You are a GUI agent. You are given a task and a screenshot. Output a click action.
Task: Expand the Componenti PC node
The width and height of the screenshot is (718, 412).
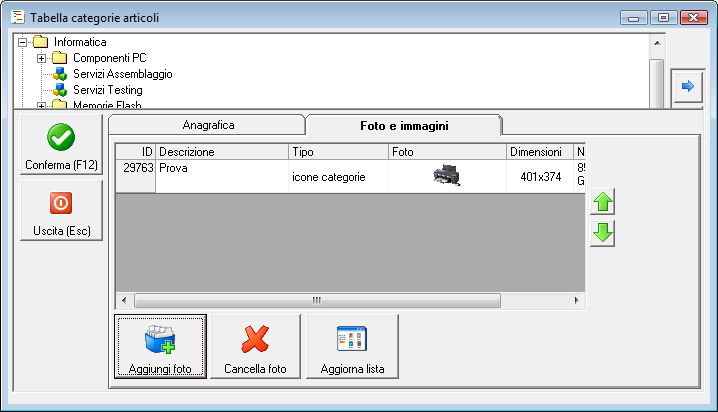pos(41,59)
